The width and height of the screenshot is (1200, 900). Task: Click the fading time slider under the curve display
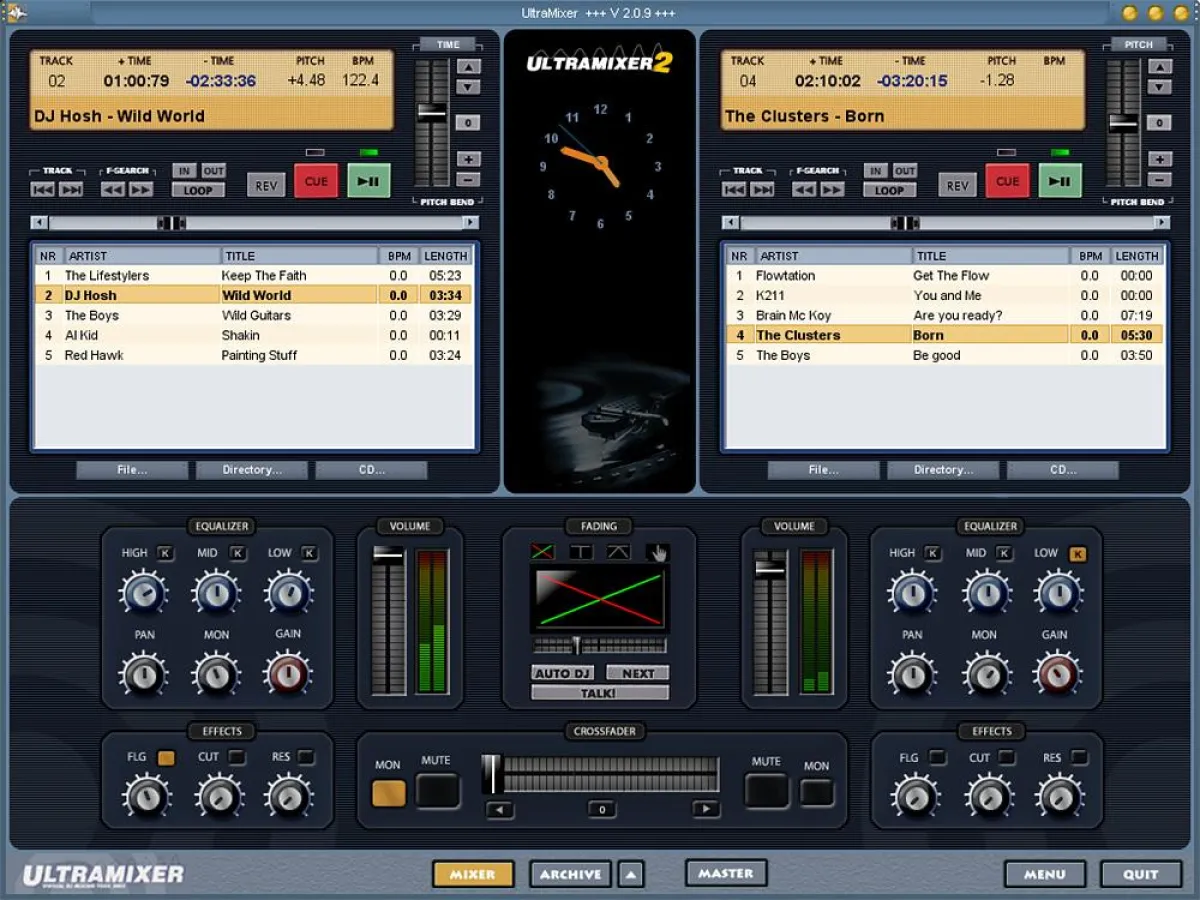tap(578, 643)
